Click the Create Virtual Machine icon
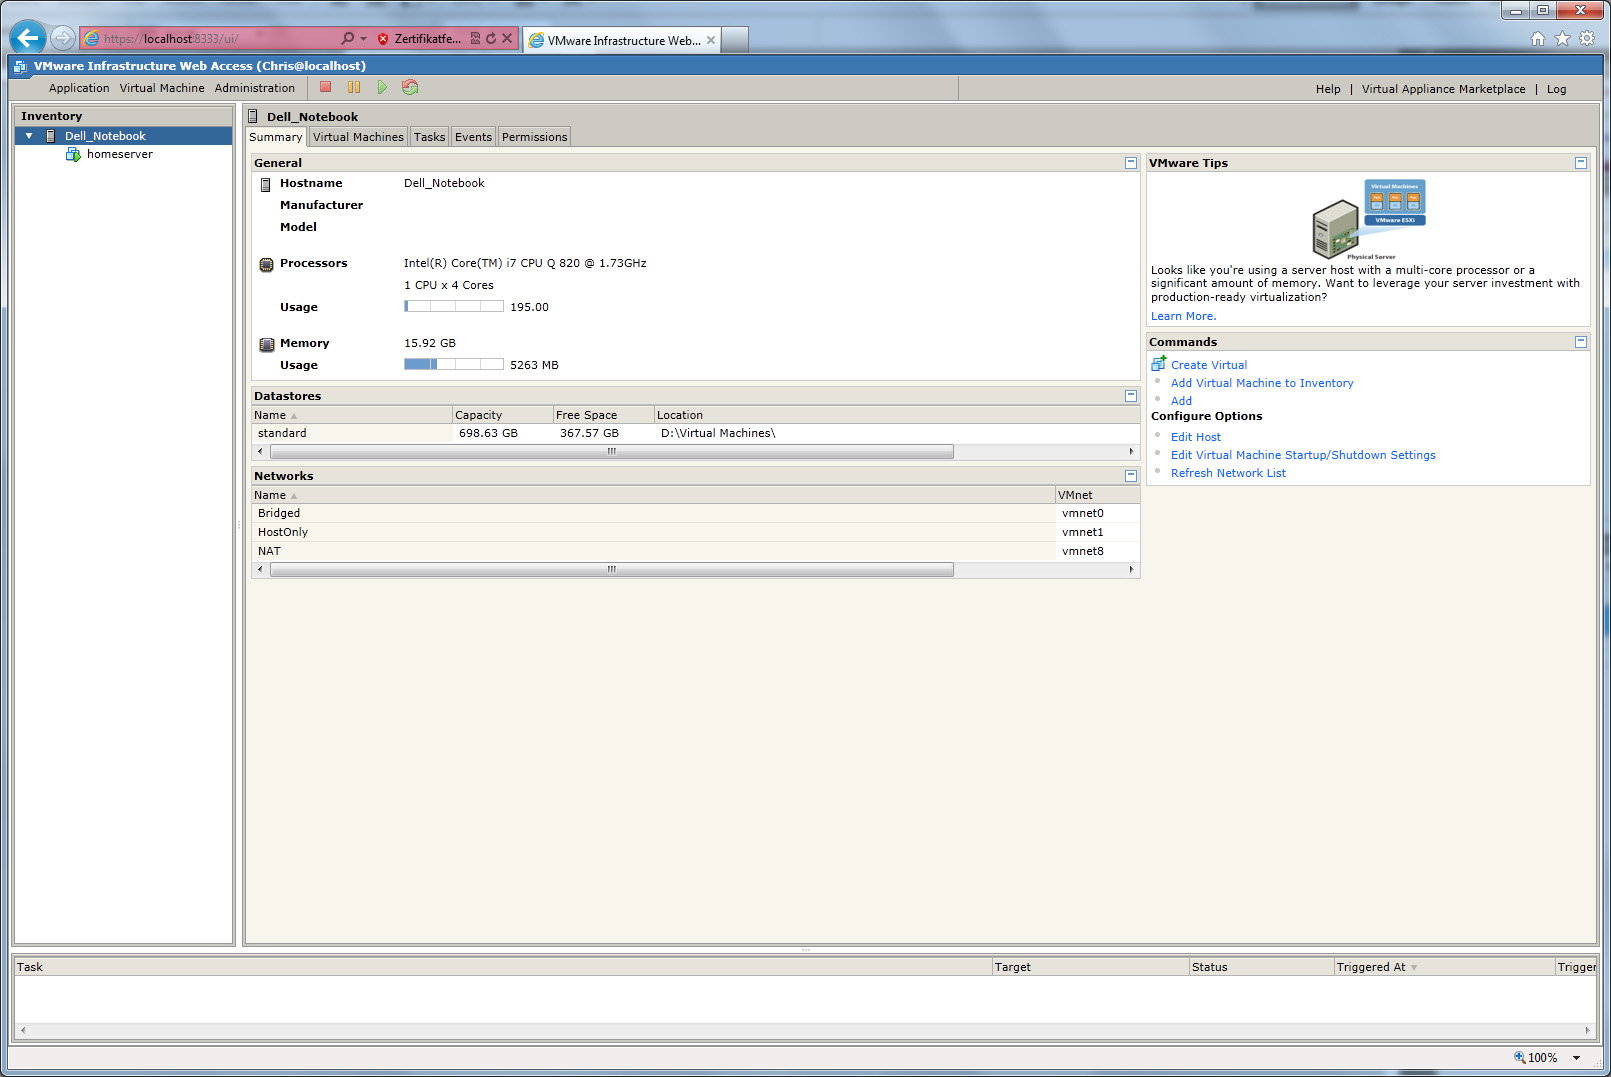 pyautogui.click(x=1159, y=364)
